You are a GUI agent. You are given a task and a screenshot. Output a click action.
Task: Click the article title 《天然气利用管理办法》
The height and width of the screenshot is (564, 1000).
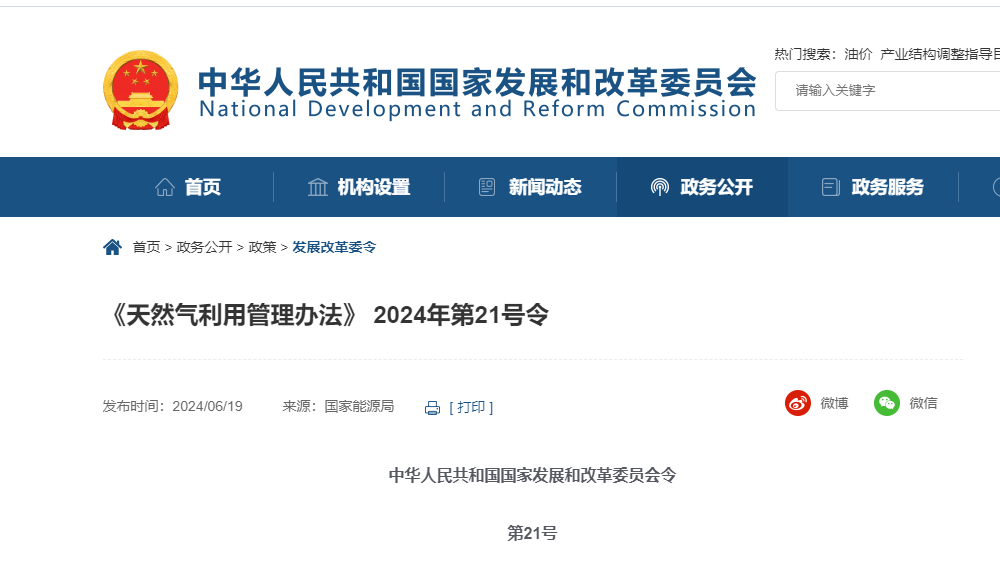(x=233, y=315)
